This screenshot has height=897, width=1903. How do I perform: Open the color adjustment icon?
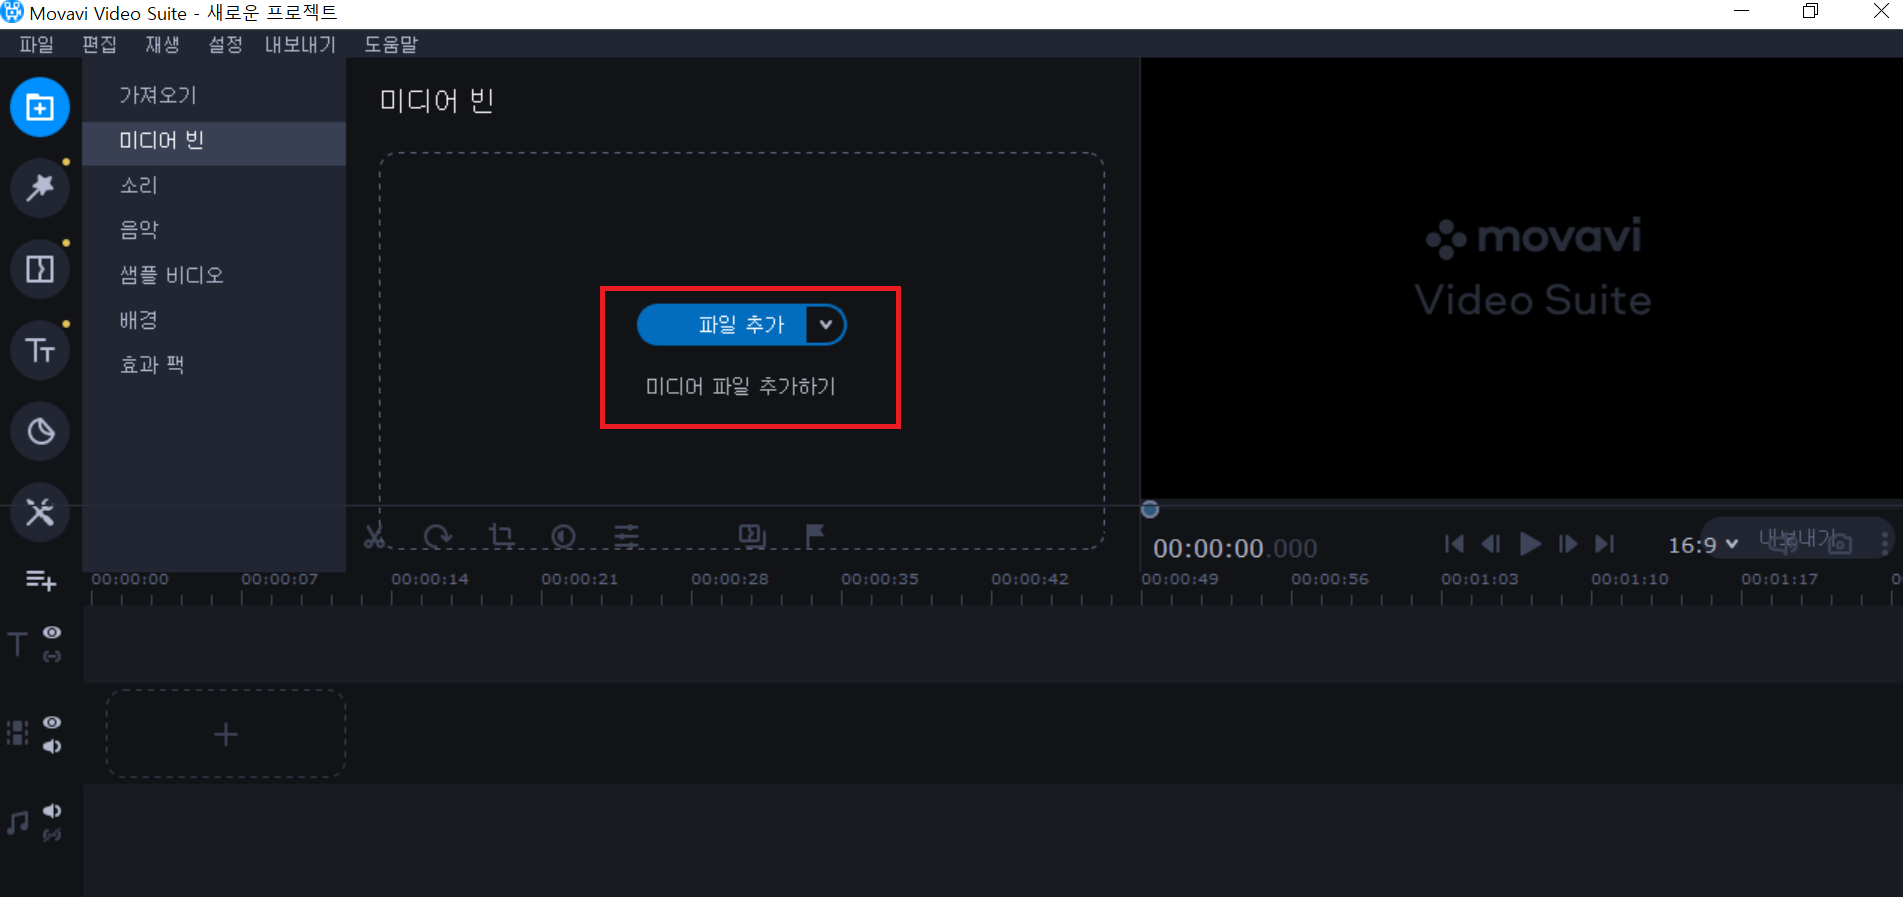[563, 536]
